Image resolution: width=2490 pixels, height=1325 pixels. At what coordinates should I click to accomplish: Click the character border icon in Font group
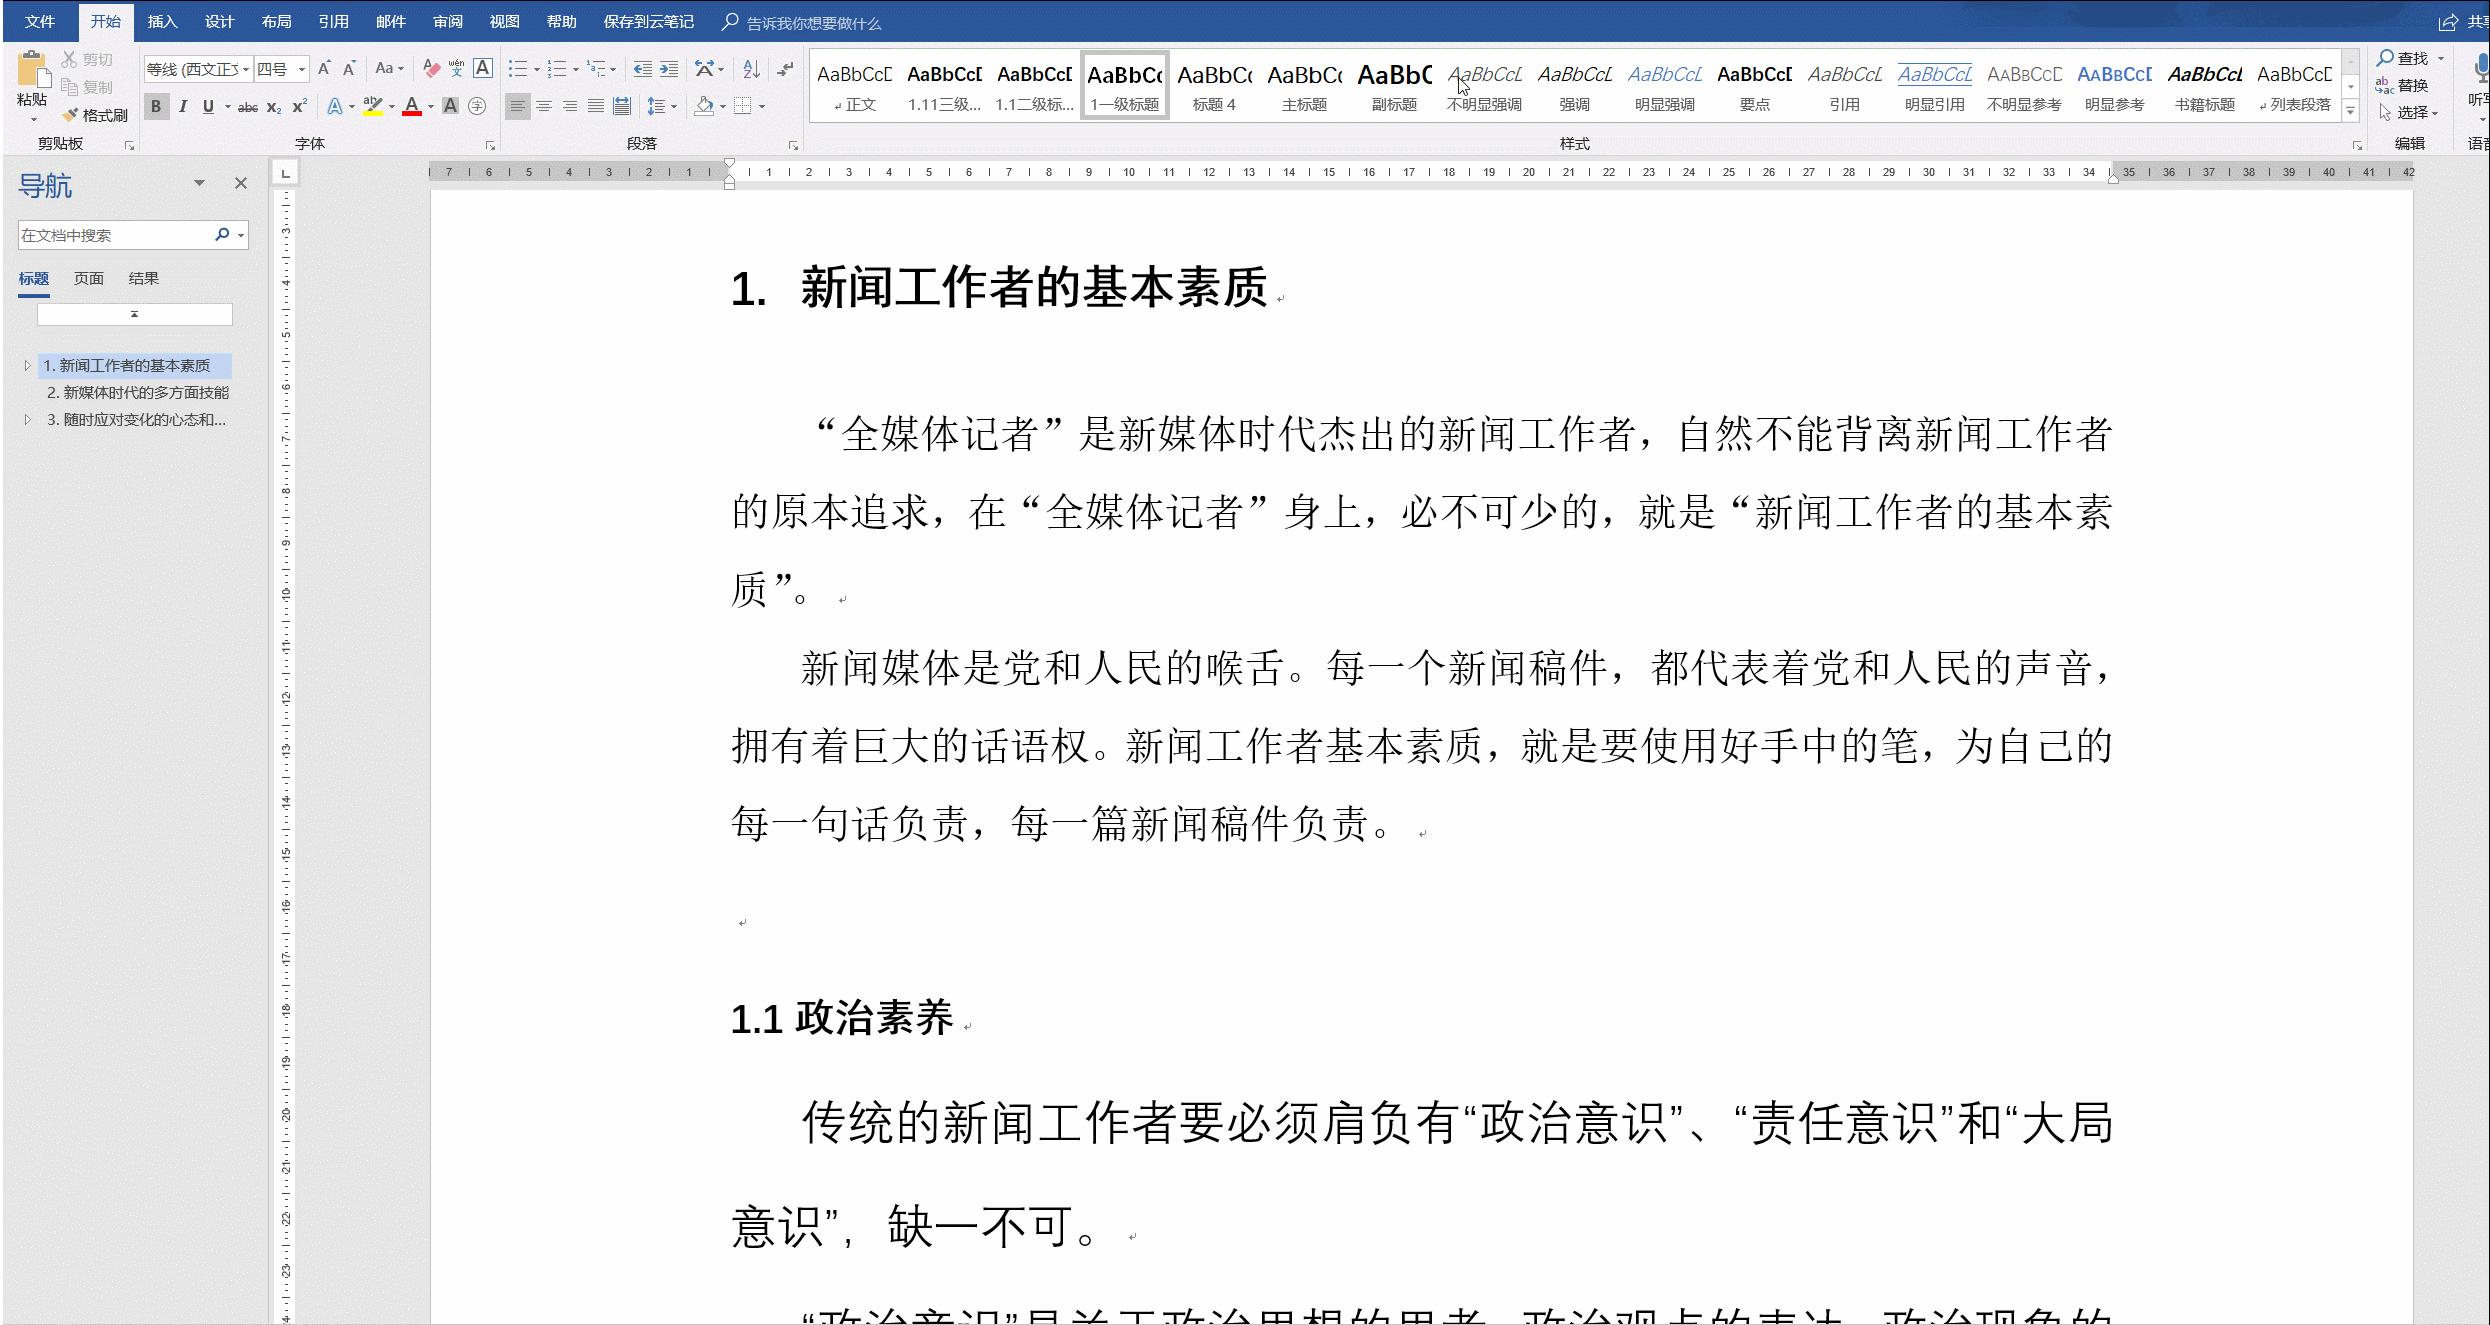coord(483,69)
